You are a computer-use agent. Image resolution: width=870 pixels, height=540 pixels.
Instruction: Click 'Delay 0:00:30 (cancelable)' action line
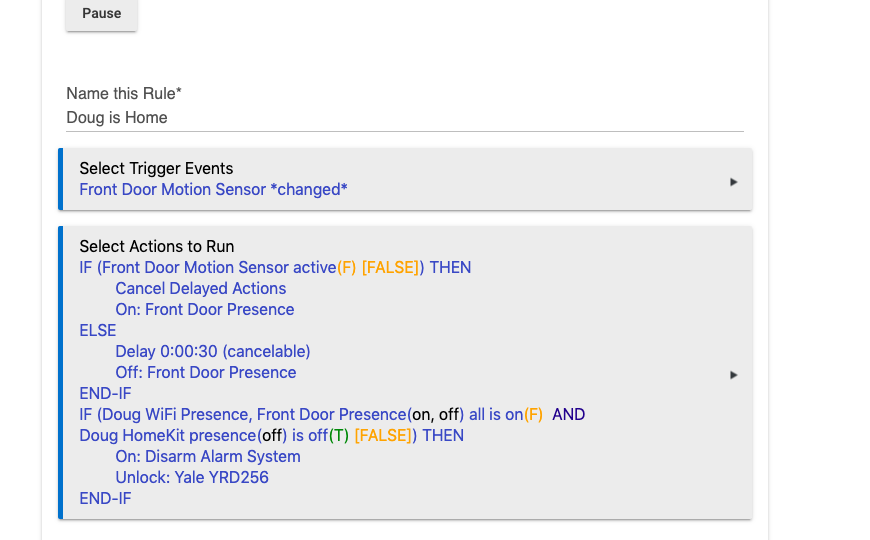[213, 352]
